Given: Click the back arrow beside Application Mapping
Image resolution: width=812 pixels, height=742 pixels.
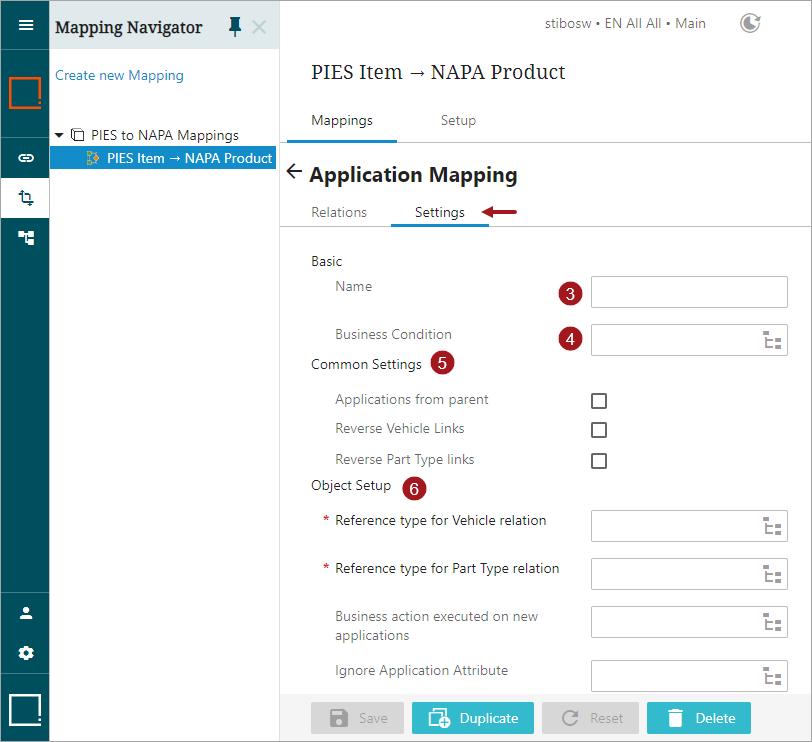Looking at the screenshot, I should click(294, 172).
